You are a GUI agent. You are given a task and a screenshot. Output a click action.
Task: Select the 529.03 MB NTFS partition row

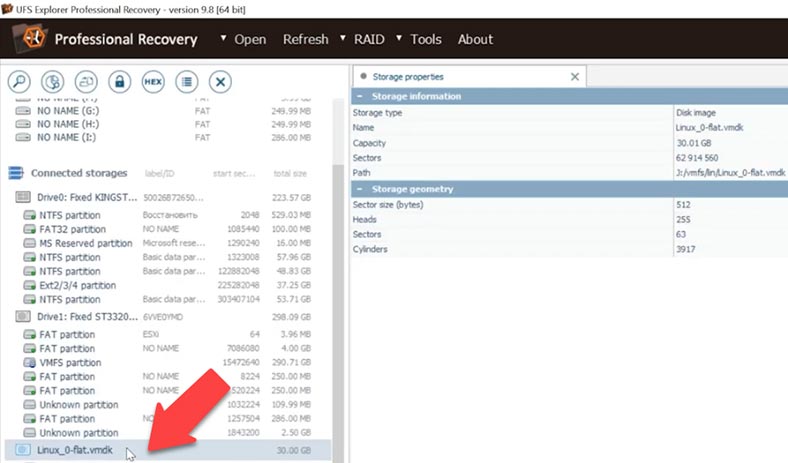(x=168, y=215)
